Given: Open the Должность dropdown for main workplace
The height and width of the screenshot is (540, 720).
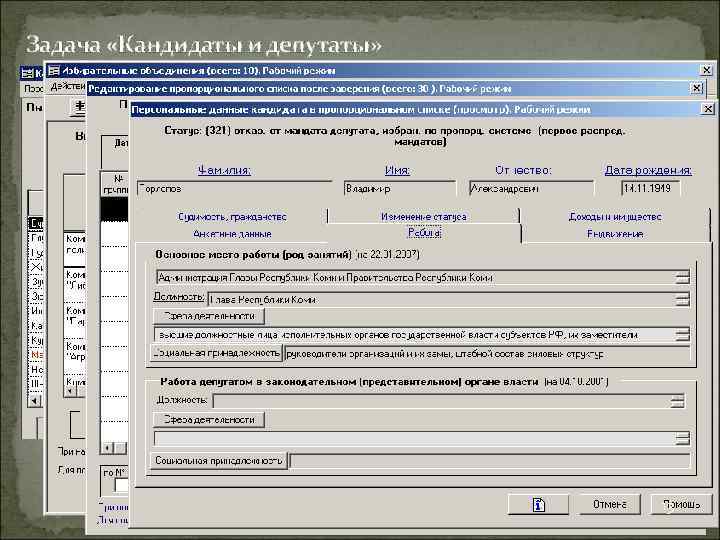Looking at the screenshot, I should click(682, 299).
